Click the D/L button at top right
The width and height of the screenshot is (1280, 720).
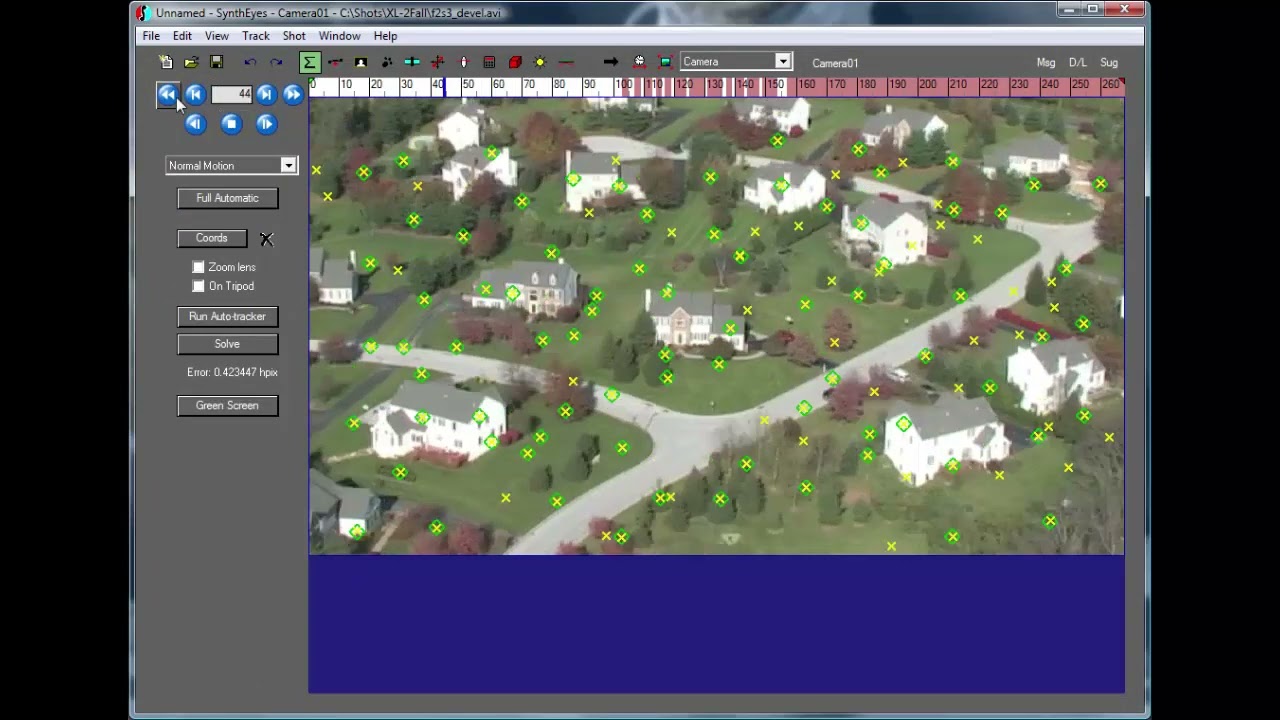(x=1078, y=63)
